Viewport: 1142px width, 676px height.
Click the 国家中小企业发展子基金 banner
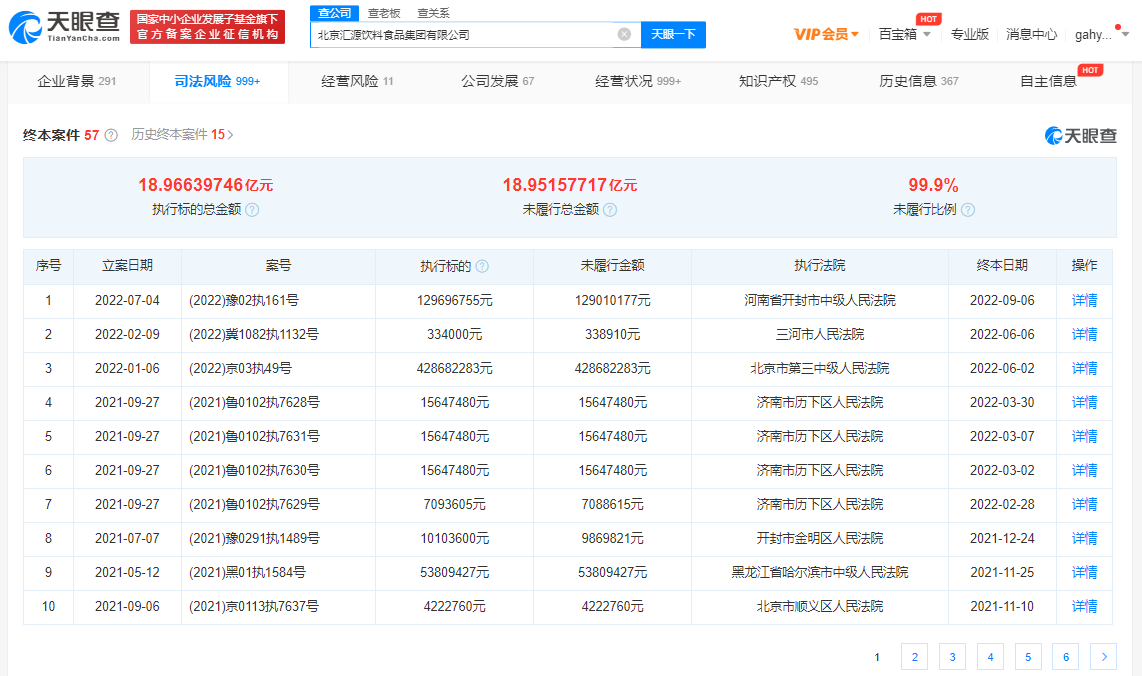(x=208, y=27)
